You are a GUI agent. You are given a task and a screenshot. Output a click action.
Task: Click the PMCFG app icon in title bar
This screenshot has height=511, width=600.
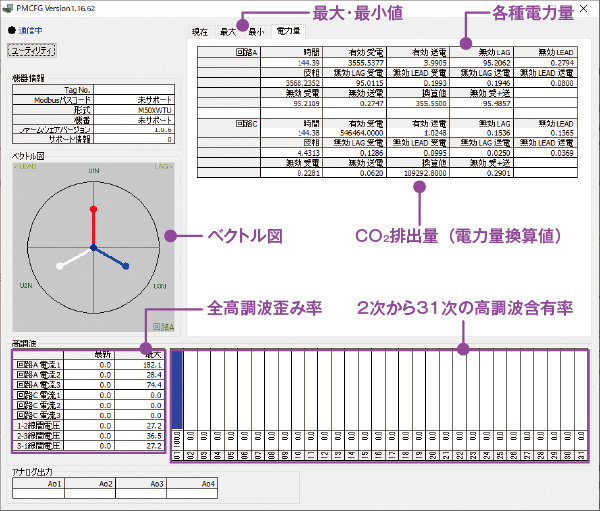click(x=10, y=9)
